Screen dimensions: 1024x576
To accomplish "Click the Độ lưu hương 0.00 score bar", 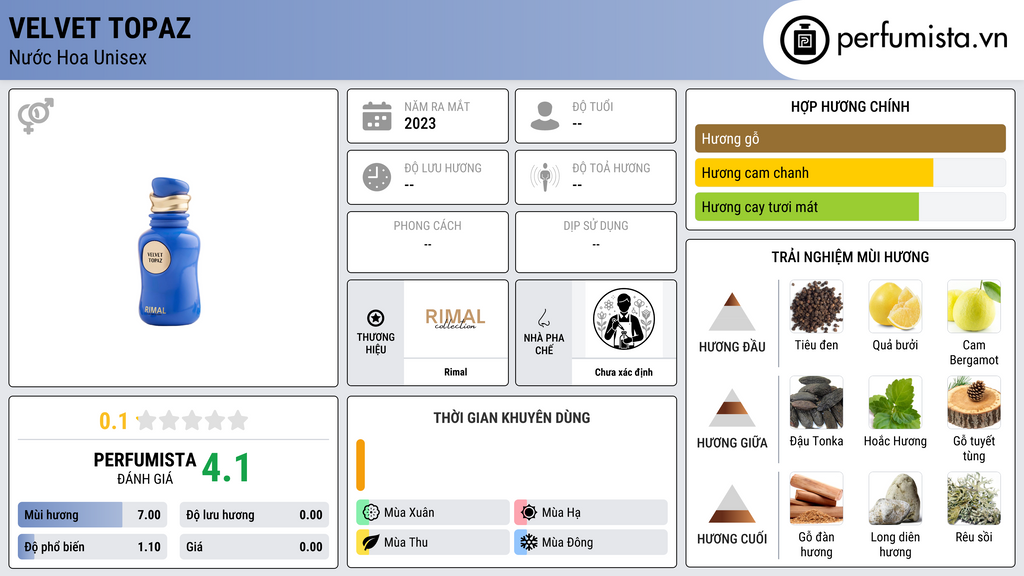I will 254,515.
